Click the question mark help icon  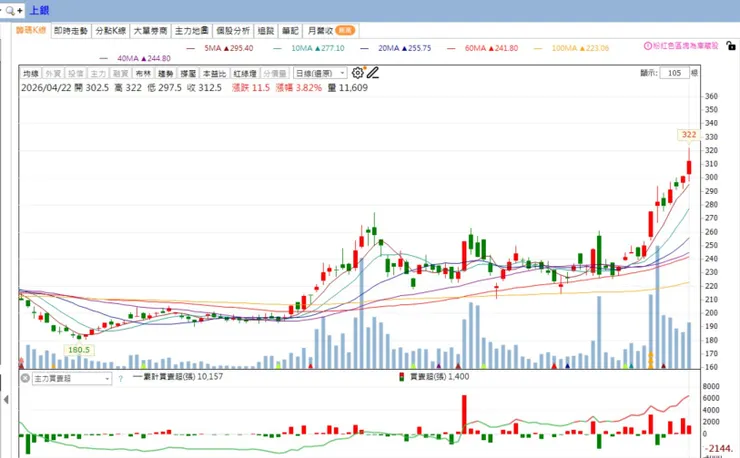(x=121, y=379)
